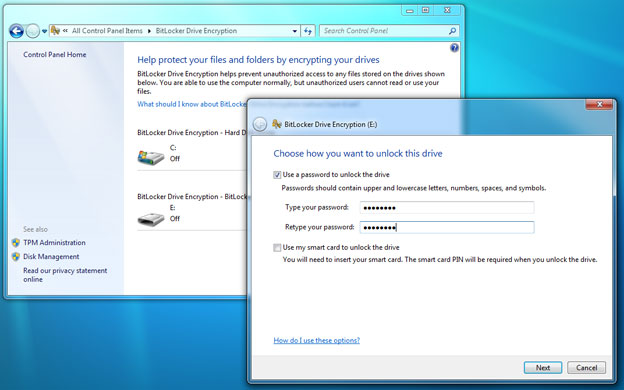Click the back circle in BitLocker wizard dialog
The image size is (624, 390).
pyautogui.click(x=259, y=124)
